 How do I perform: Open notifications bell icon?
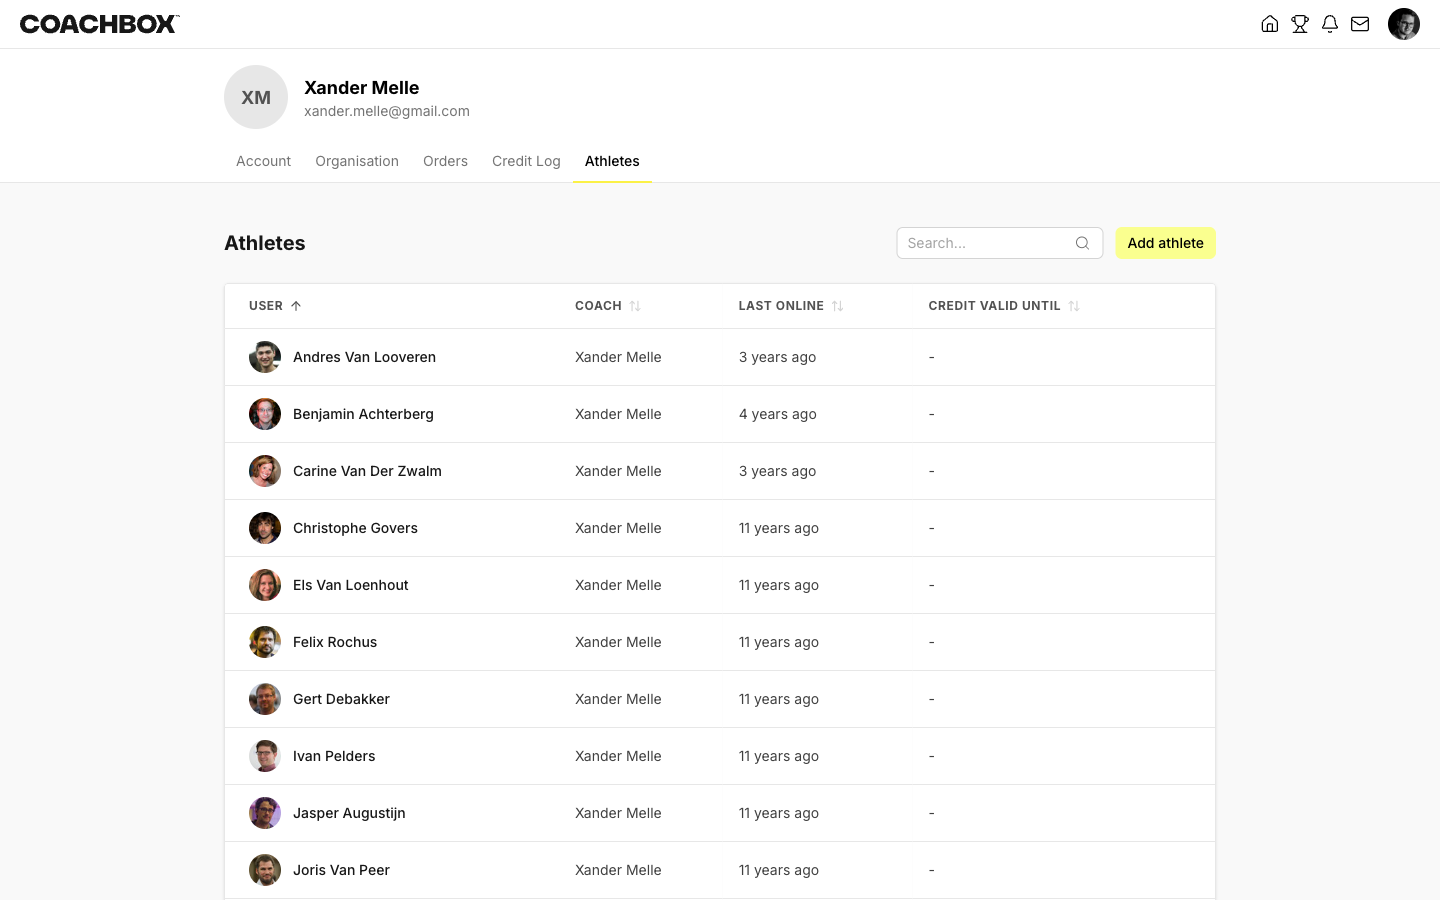(1330, 24)
